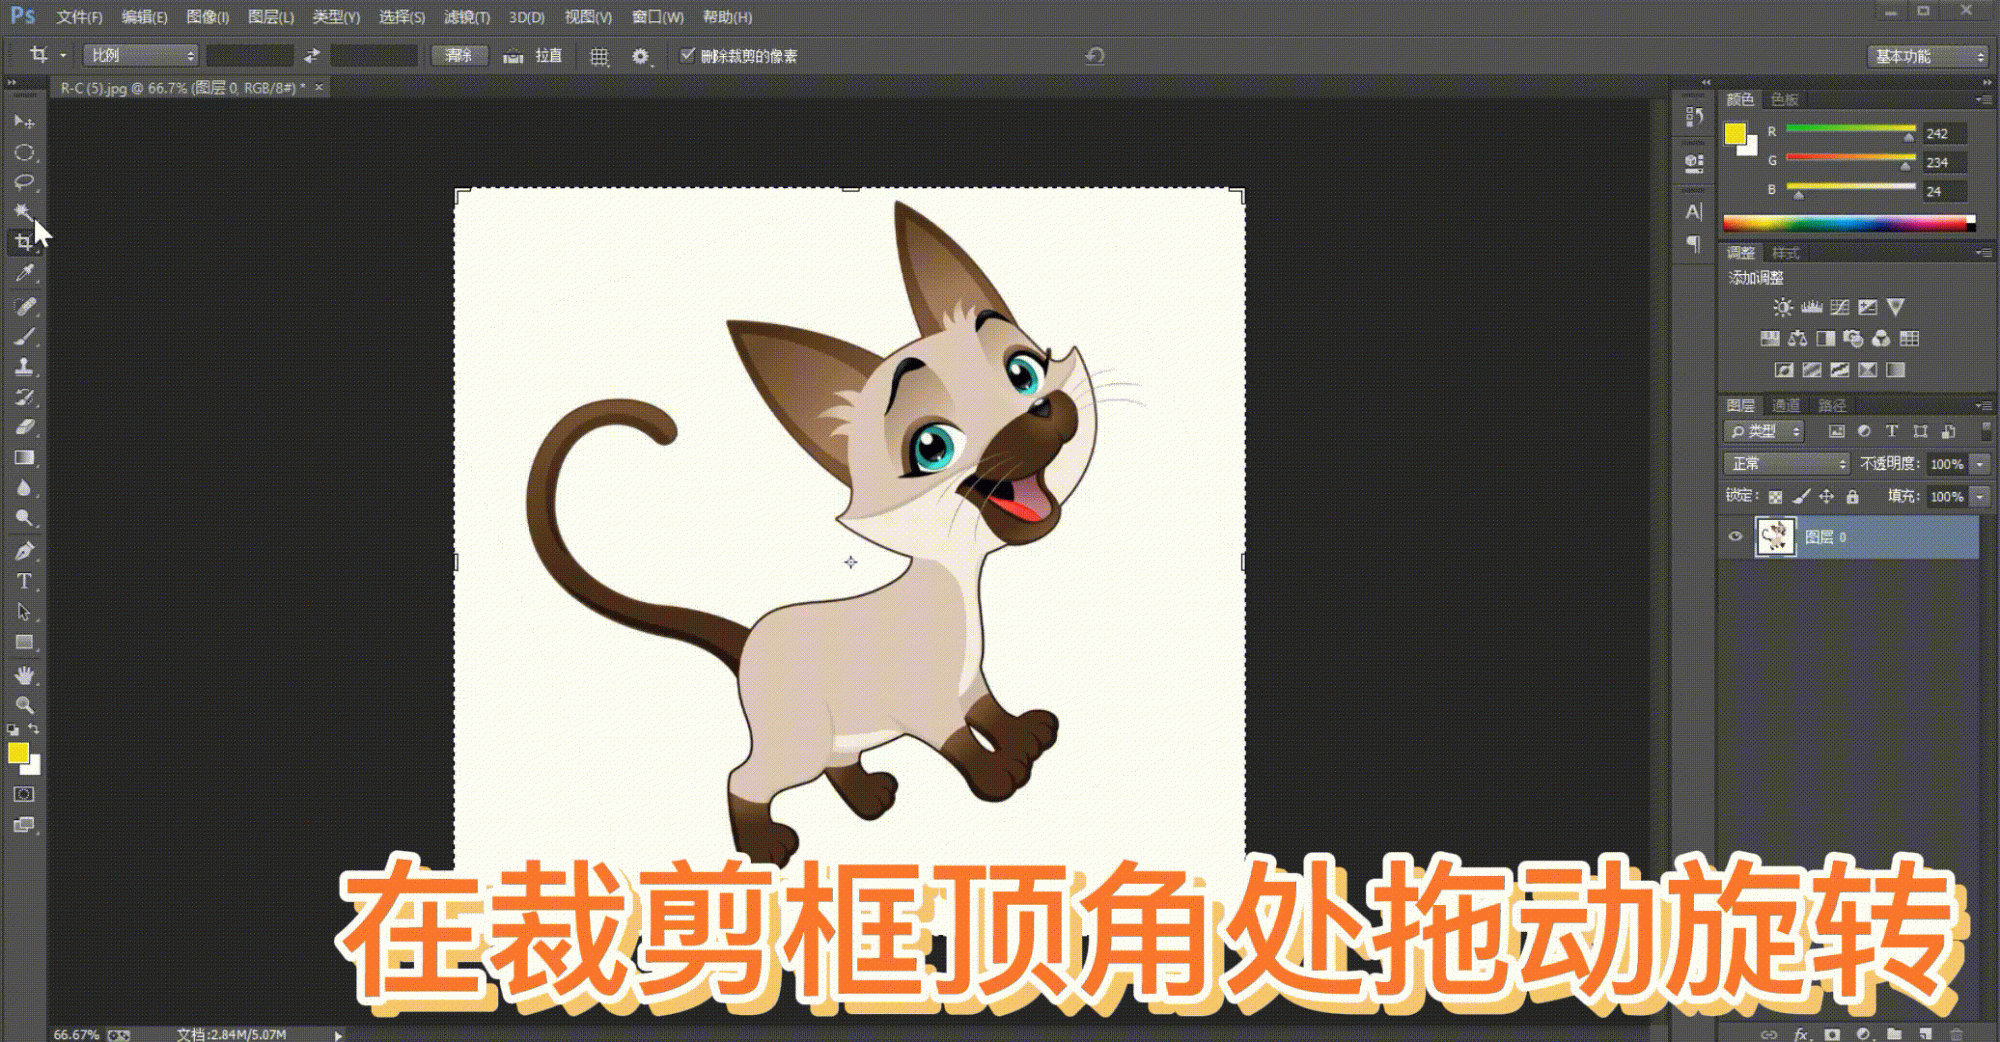Viewport: 2000px width, 1042px height.
Task: Switch to the 色板 swatches tab
Action: pyautogui.click(x=1785, y=99)
